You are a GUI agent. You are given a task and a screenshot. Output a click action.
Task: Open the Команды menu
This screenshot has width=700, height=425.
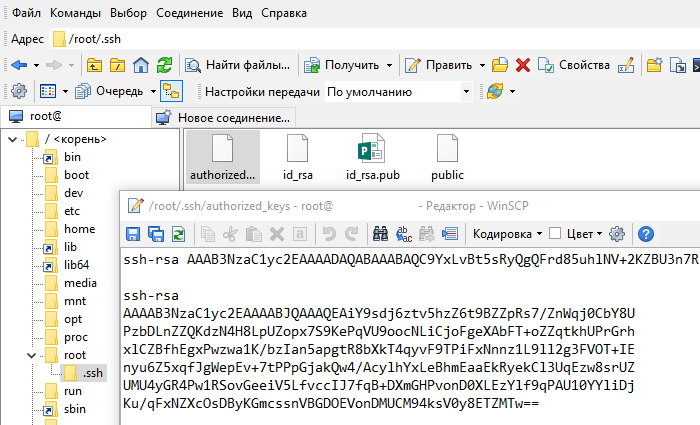tap(75, 13)
